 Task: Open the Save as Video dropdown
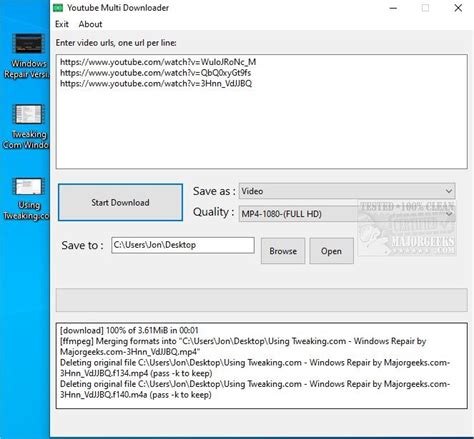click(347, 191)
